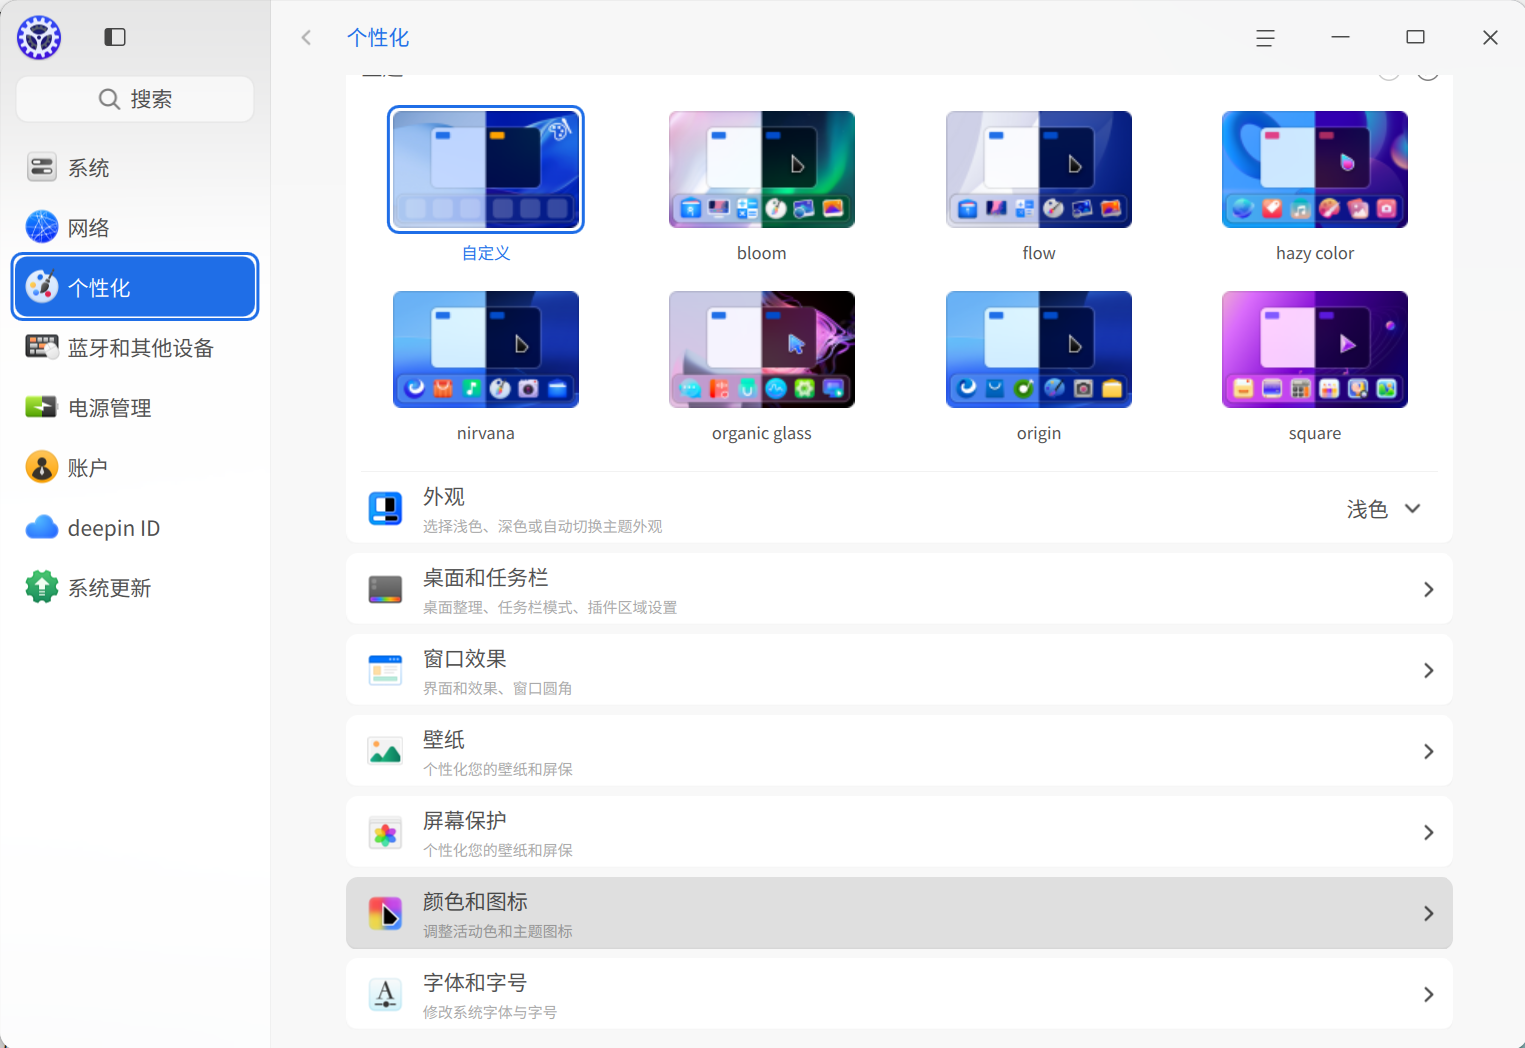Click 调整活动色和主题图标 description text

click(x=498, y=932)
